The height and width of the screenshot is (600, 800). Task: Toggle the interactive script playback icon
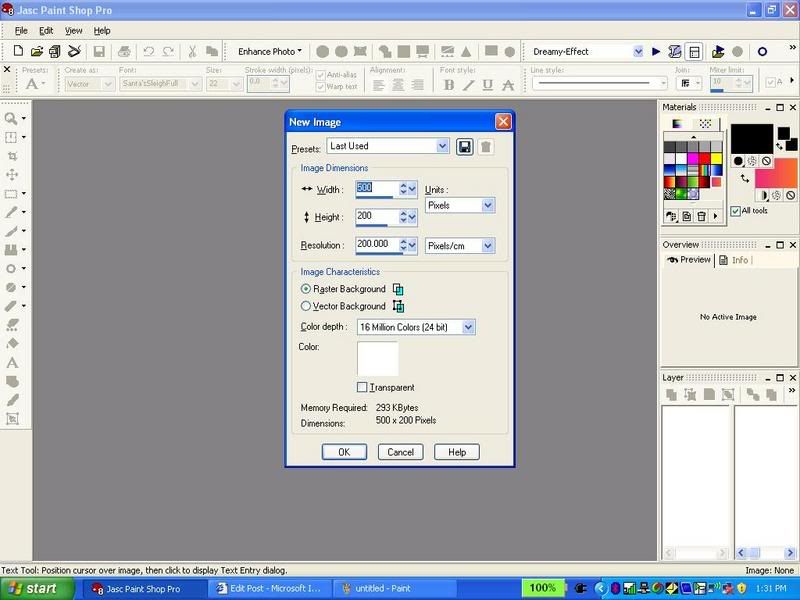(694, 51)
